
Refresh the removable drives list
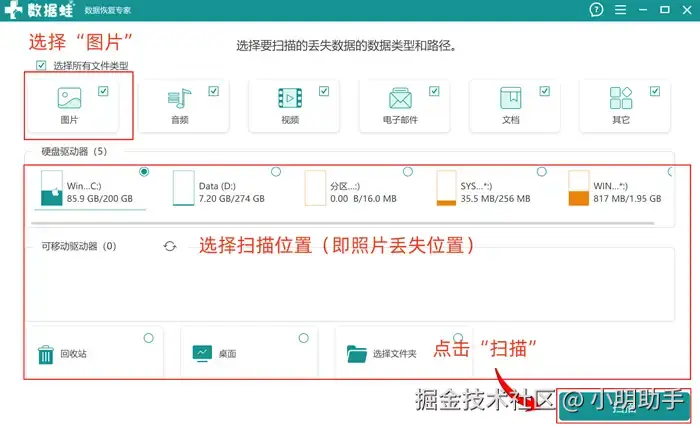(x=170, y=246)
